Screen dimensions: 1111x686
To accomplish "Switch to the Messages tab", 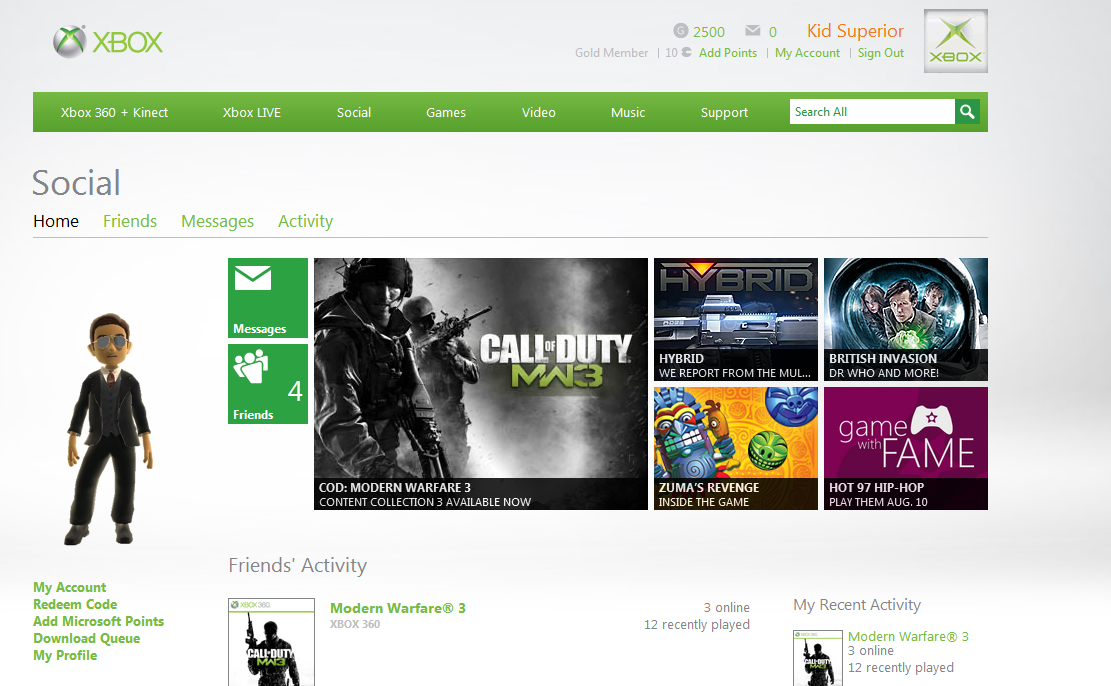I will [x=218, y=221].
